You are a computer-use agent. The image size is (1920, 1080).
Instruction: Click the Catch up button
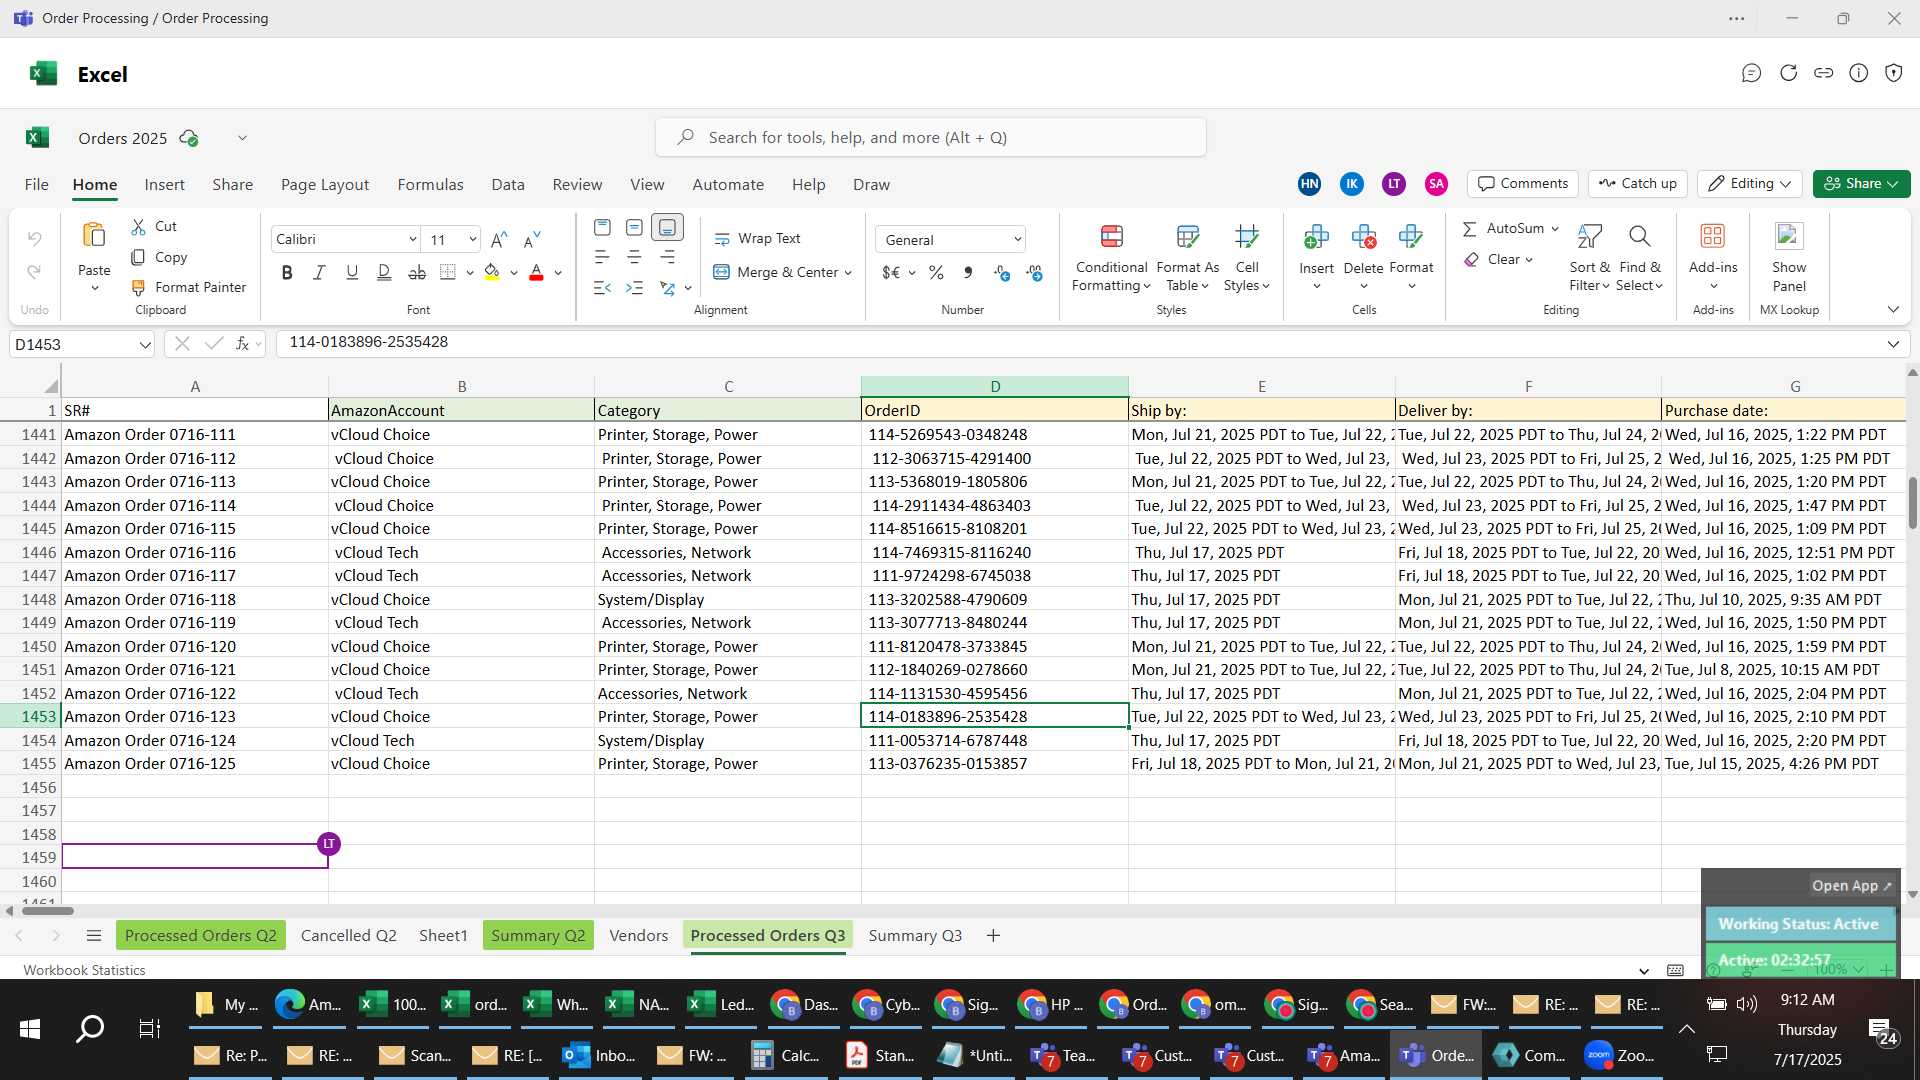click(x=1638, y=184)
